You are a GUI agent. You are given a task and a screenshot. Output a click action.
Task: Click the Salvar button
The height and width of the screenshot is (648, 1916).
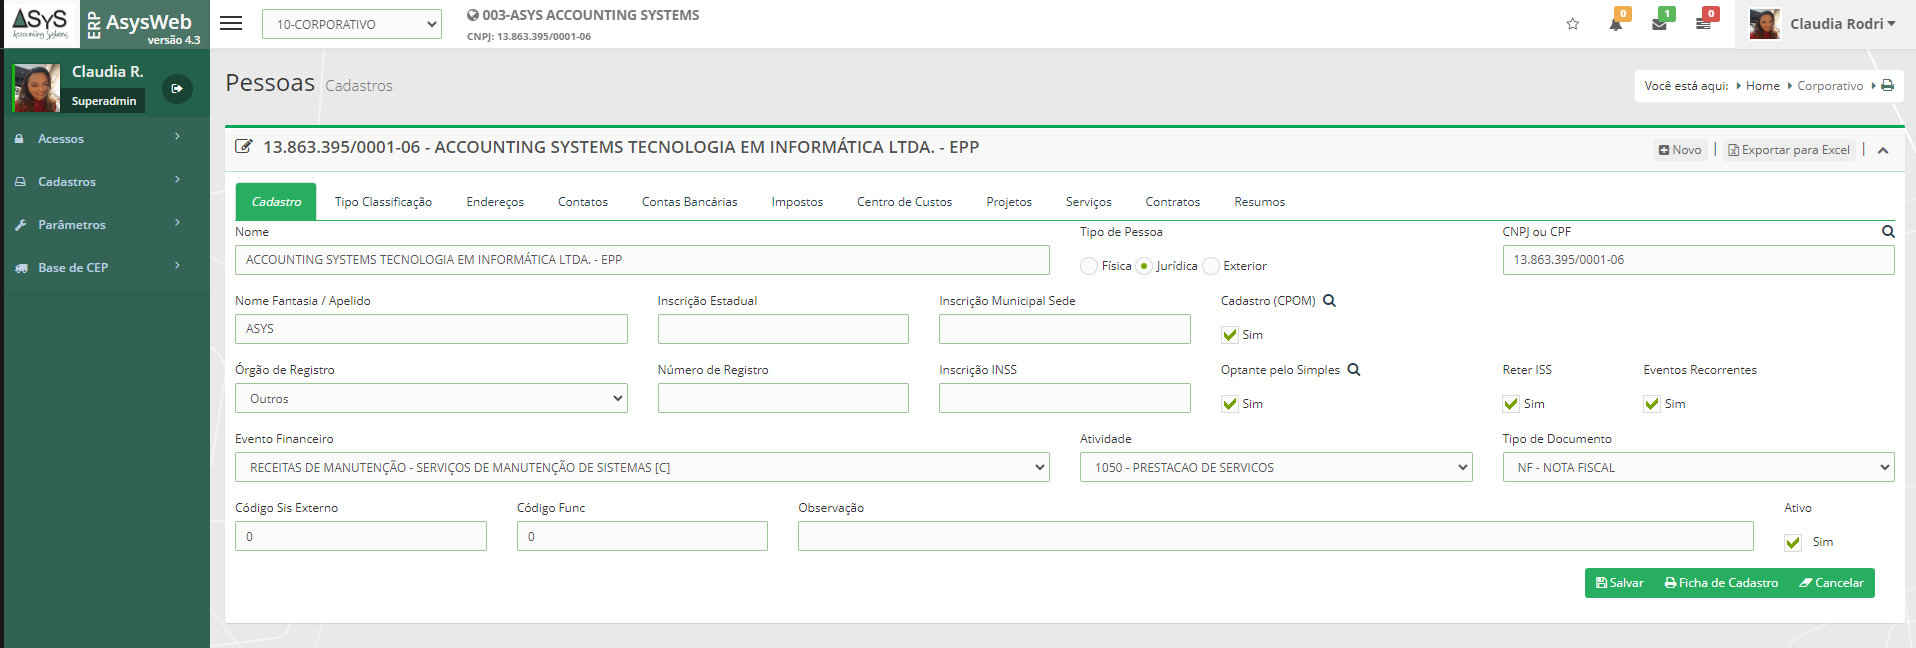pos(1619,583)
